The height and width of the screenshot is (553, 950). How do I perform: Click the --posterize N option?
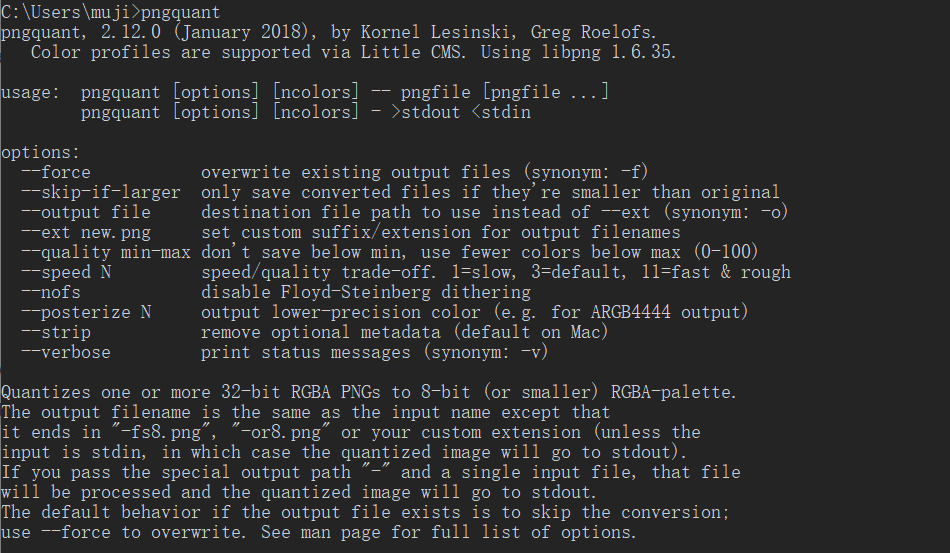(x=85, y=313)
